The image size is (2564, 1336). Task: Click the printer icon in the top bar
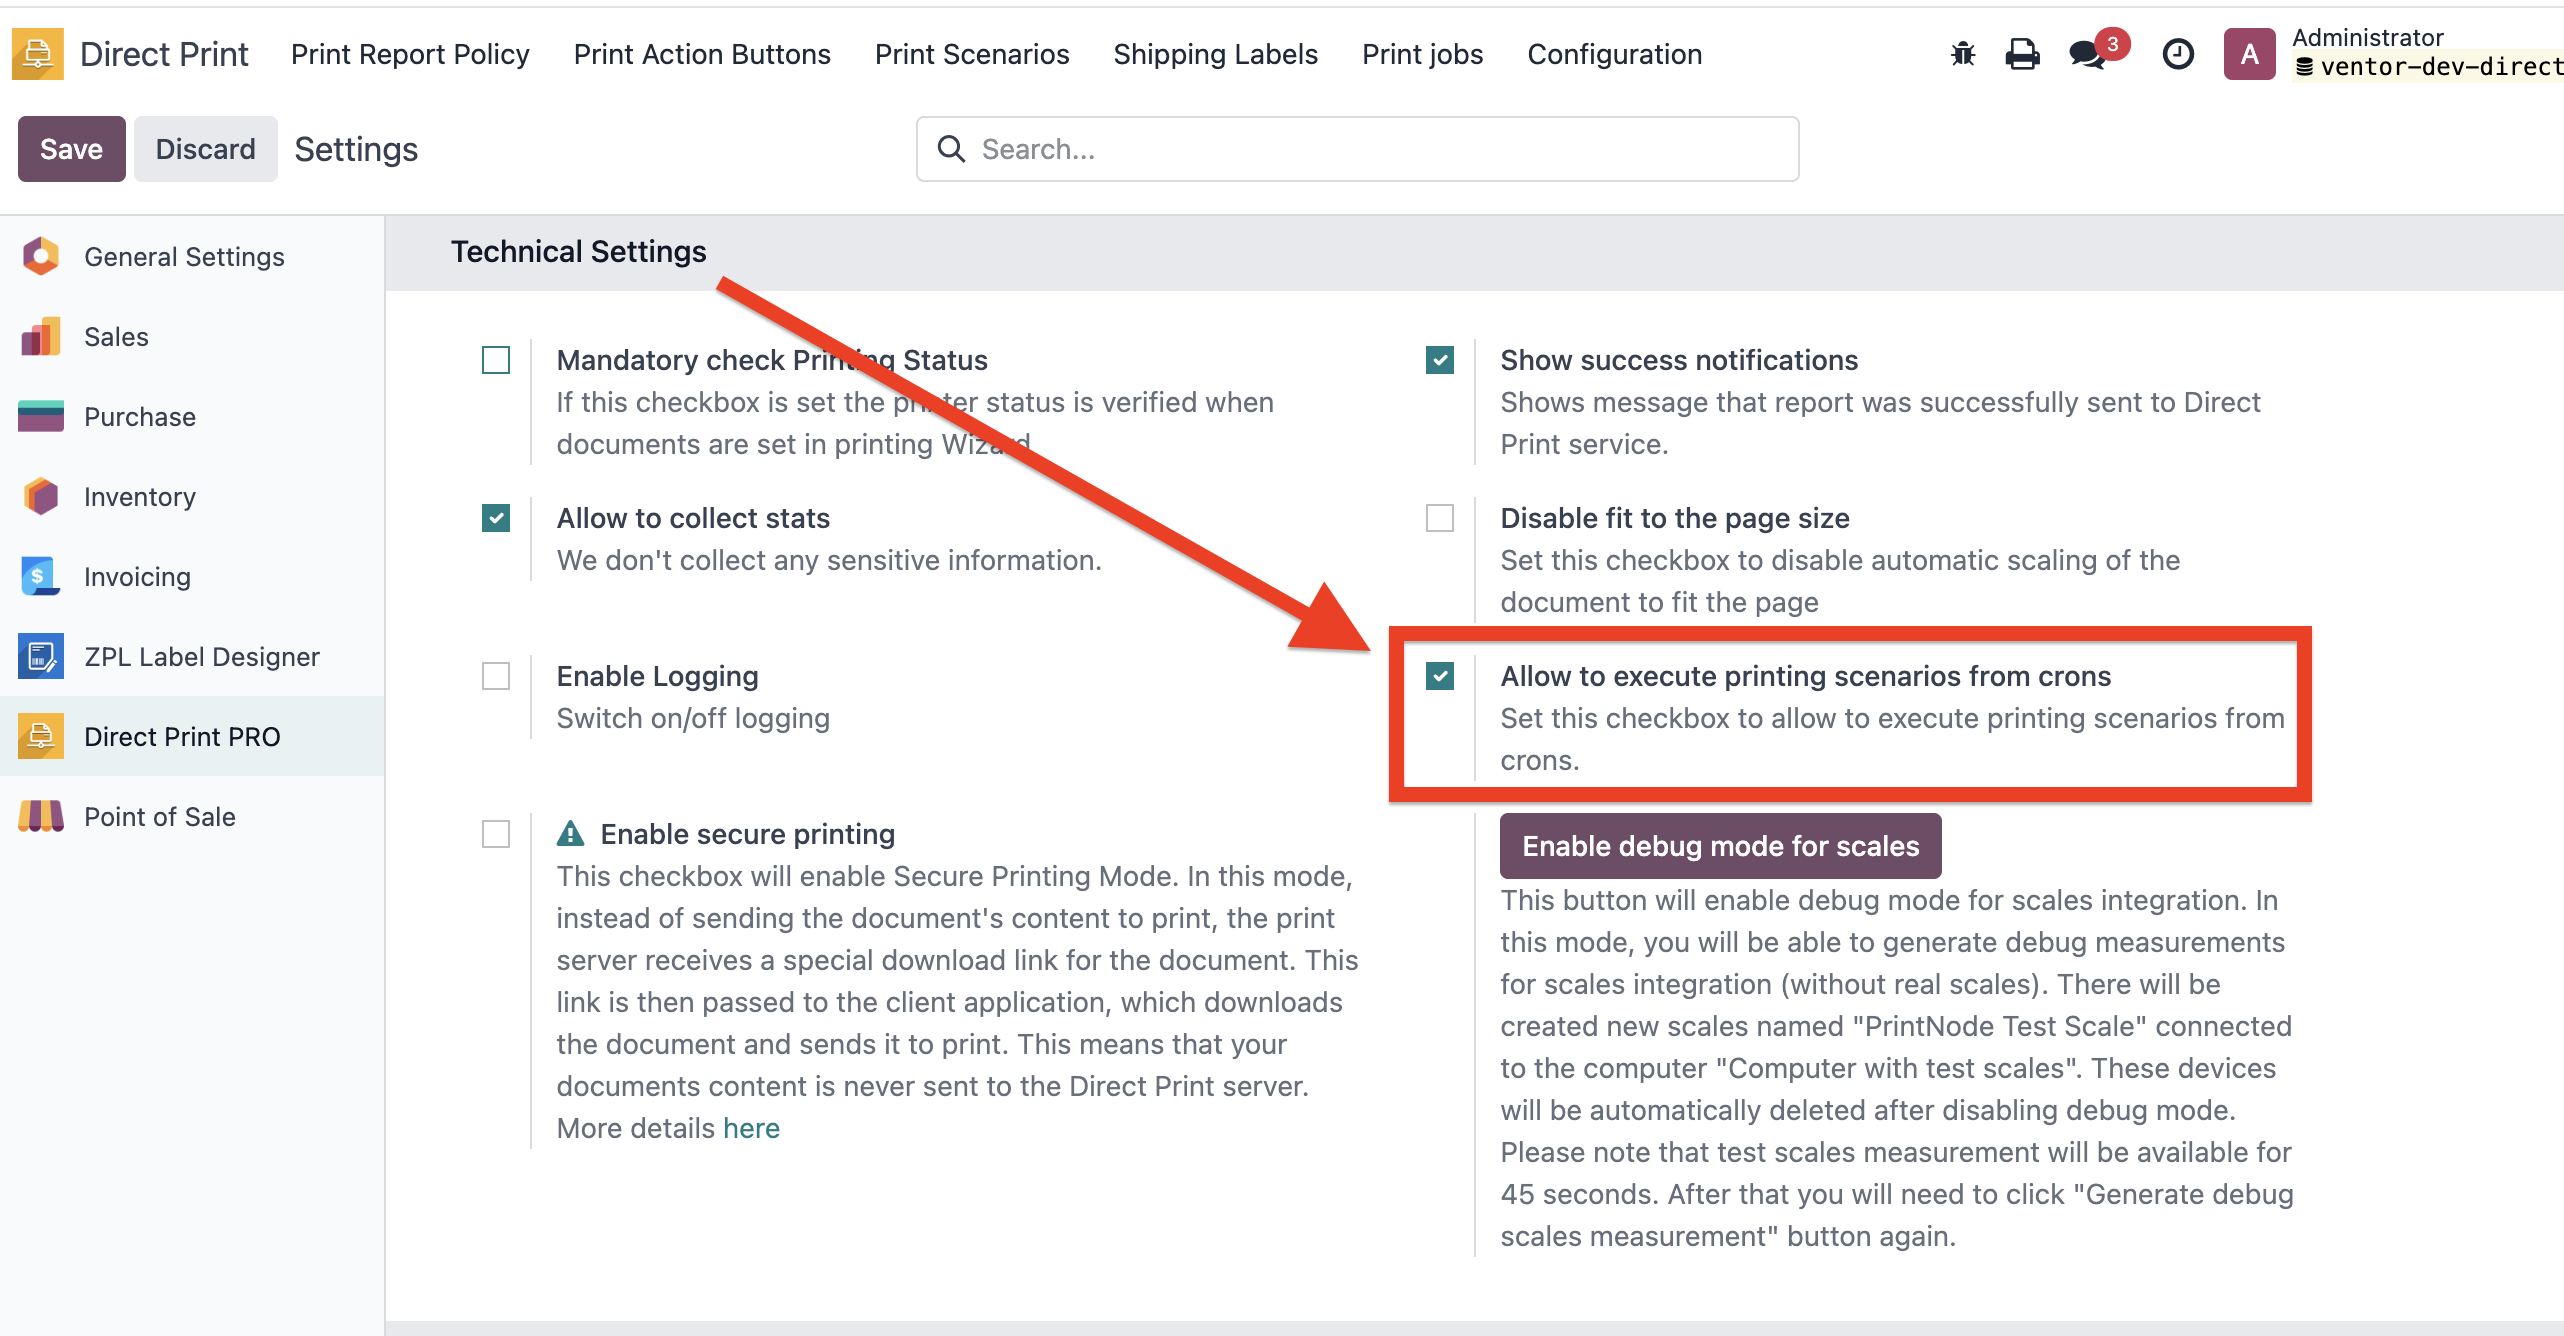coord(2022,54)
